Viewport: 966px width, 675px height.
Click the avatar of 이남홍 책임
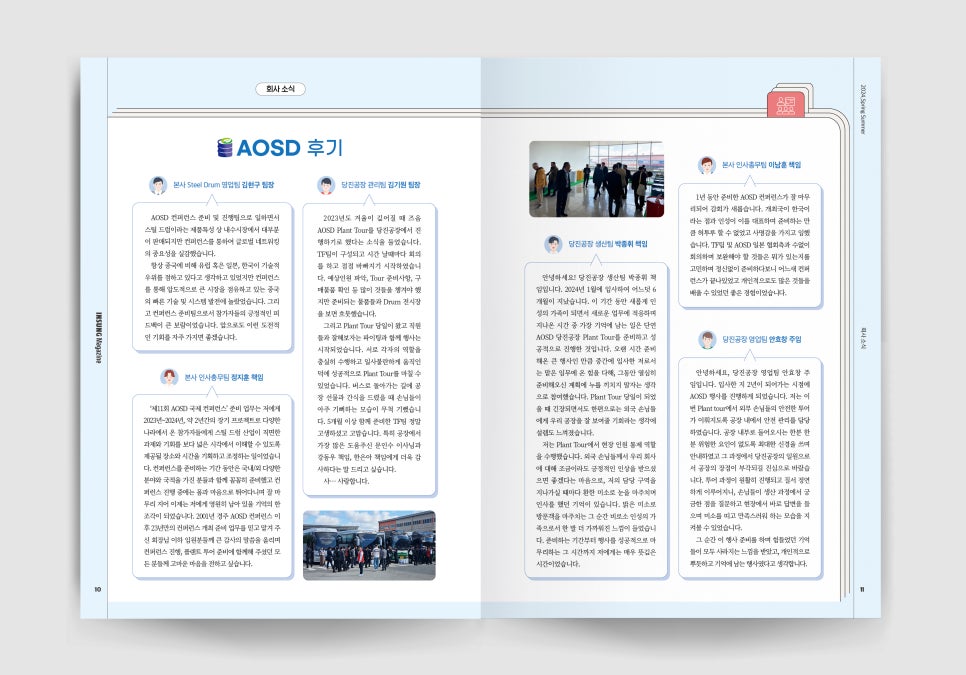tap(707, 165)
